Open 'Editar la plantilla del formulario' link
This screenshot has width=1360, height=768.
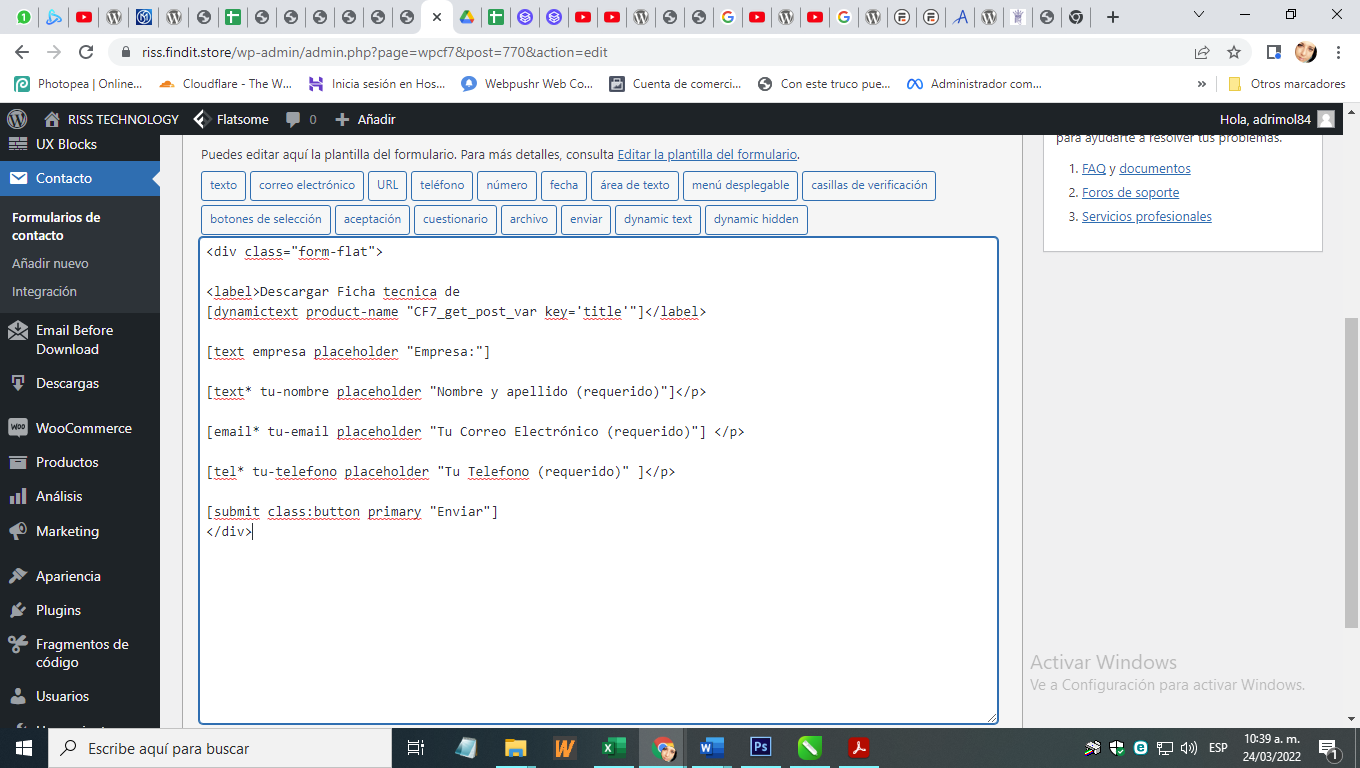tap(707, 155)
